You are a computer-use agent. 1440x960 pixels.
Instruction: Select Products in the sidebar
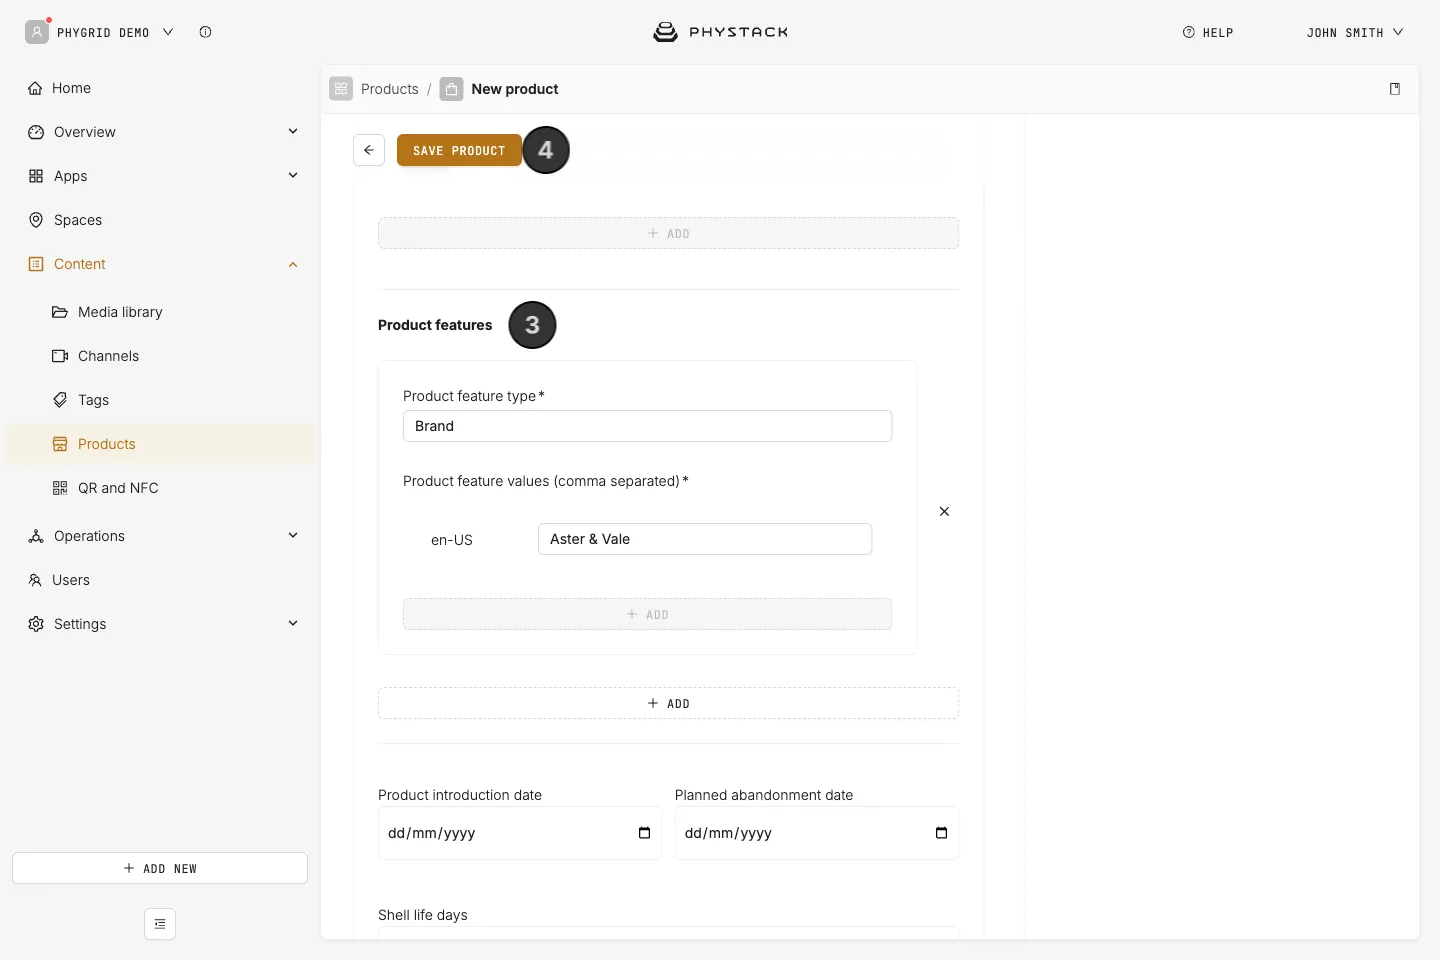pyautogui.click(x=160, y=444)
